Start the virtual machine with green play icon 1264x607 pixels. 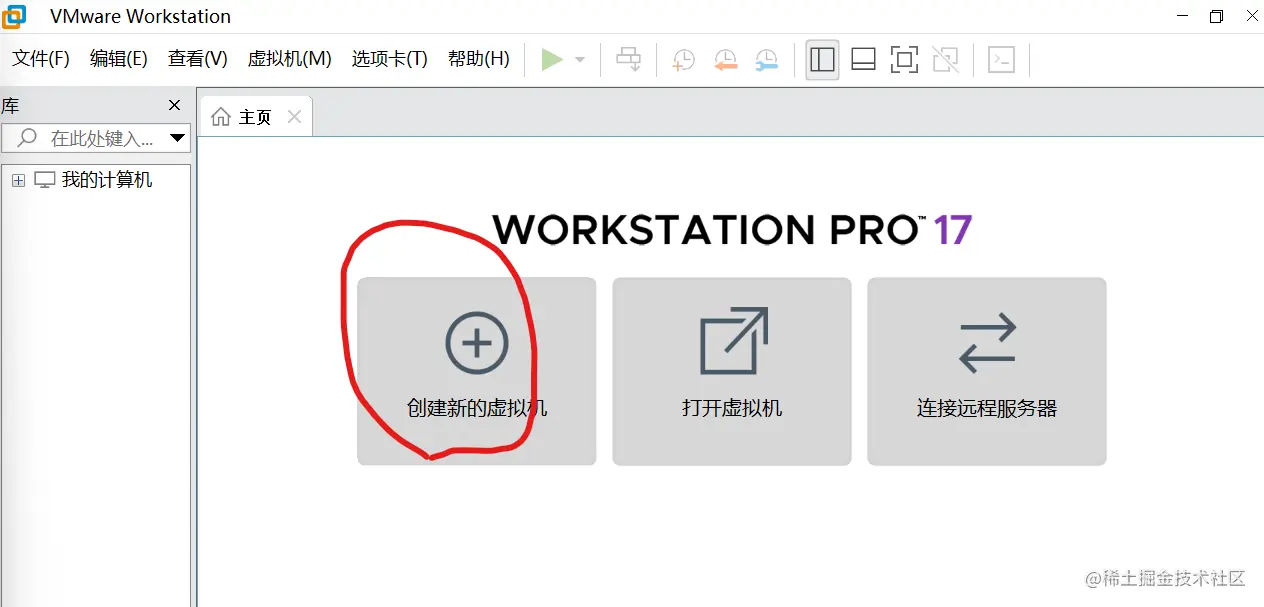[553, 59]
